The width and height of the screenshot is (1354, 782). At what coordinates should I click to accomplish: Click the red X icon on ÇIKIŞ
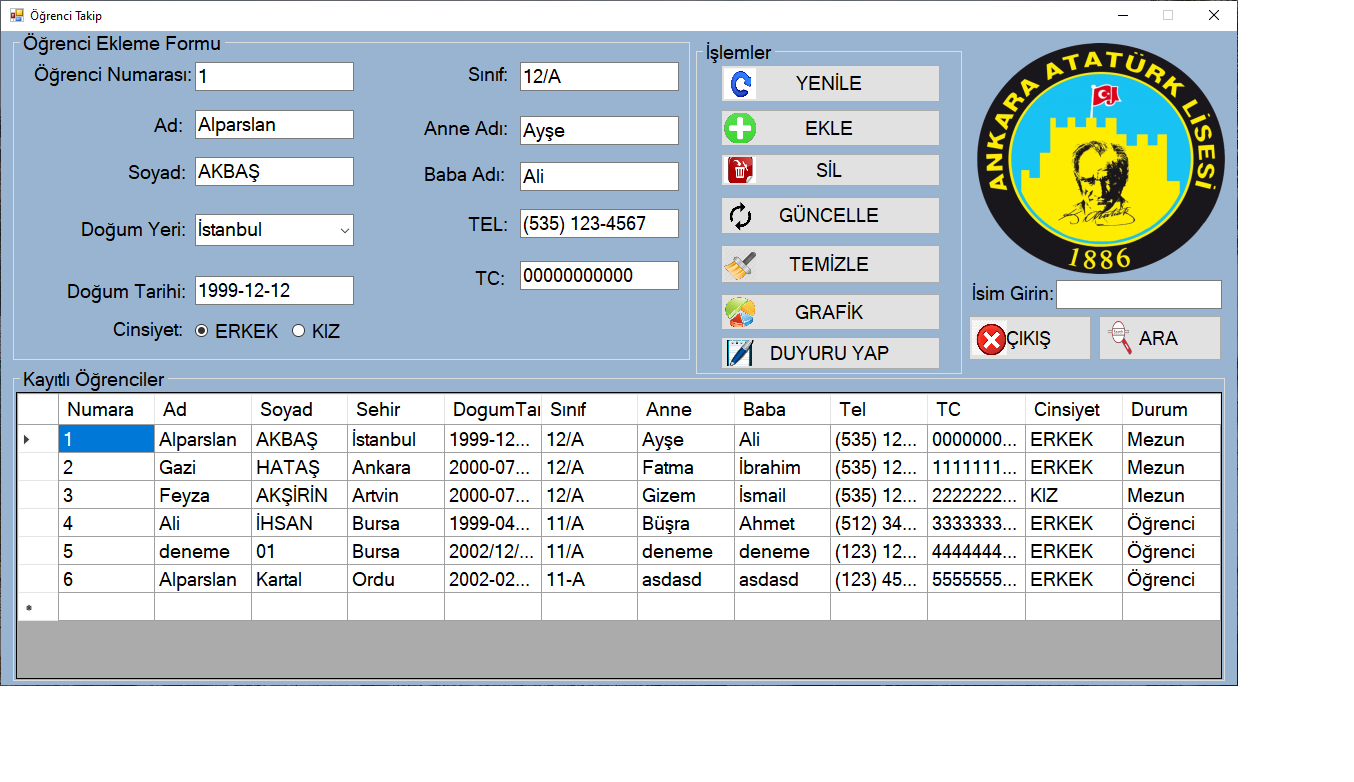(990, 339)
